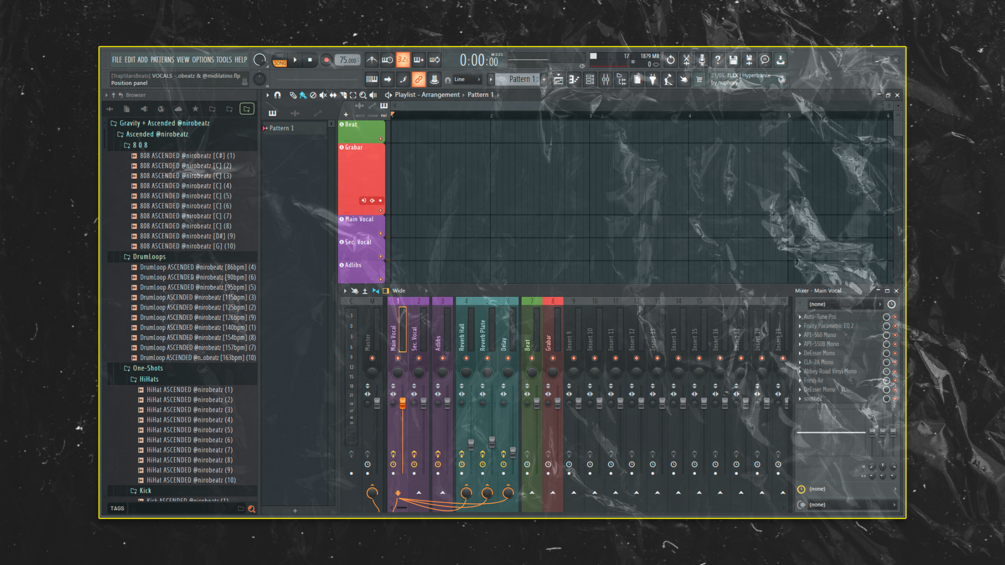
Task: Select Pattern 1 in the picker panel
Action: tap(295, 128)
